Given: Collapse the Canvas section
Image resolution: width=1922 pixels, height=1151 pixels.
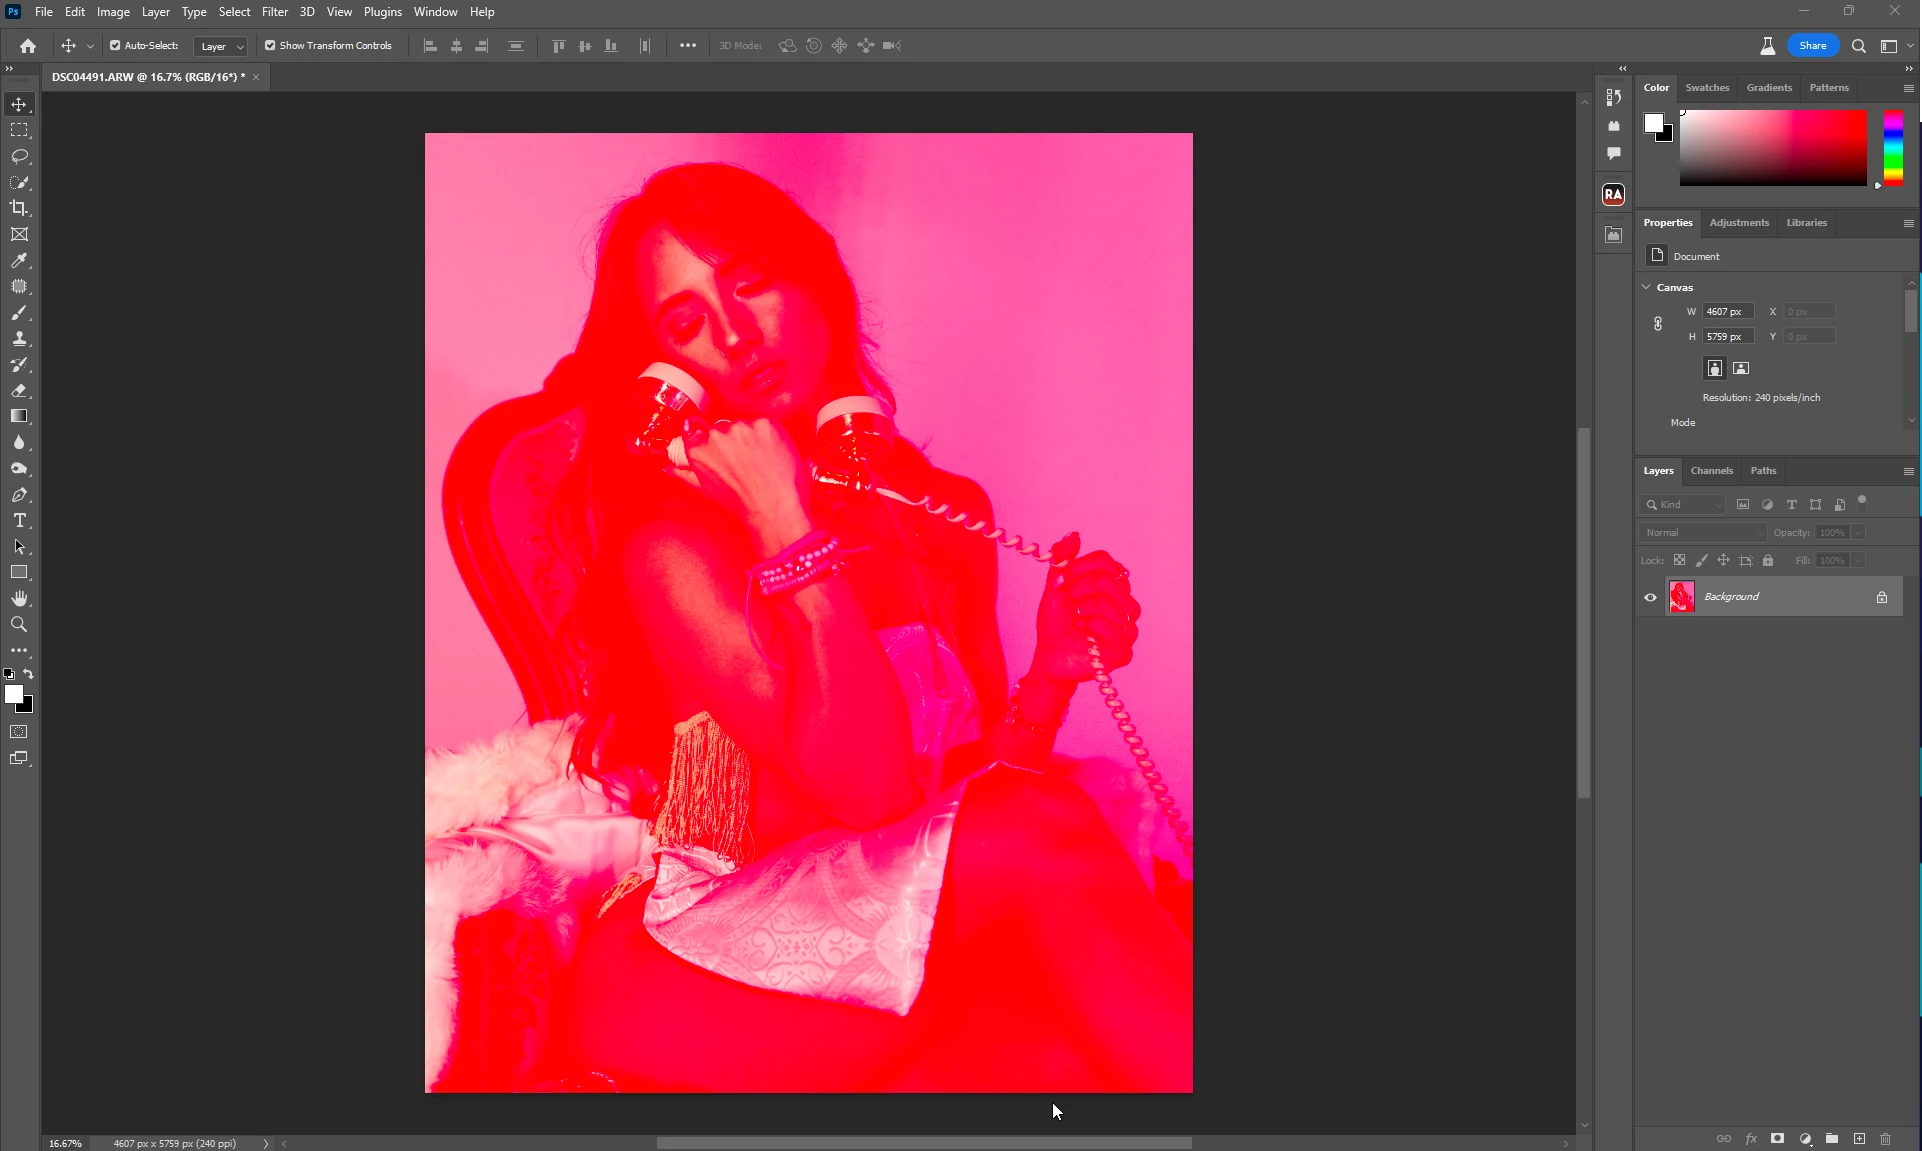Looking at the screenshot, I should pos(1647,287).
